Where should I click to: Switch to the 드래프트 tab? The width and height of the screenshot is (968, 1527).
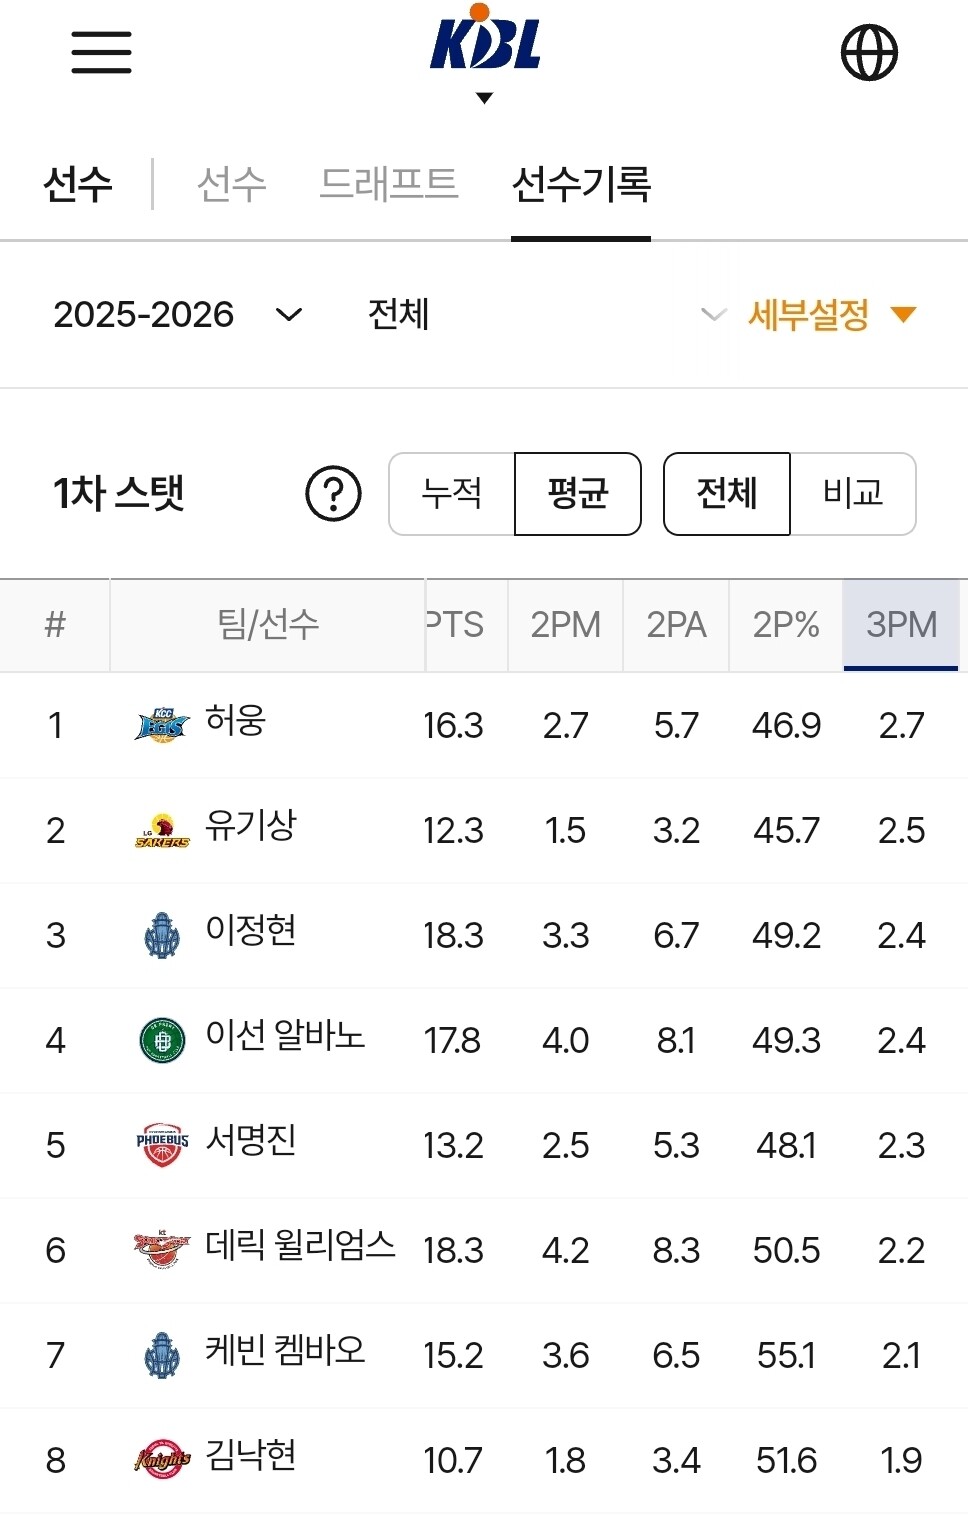tap(388, 184)
